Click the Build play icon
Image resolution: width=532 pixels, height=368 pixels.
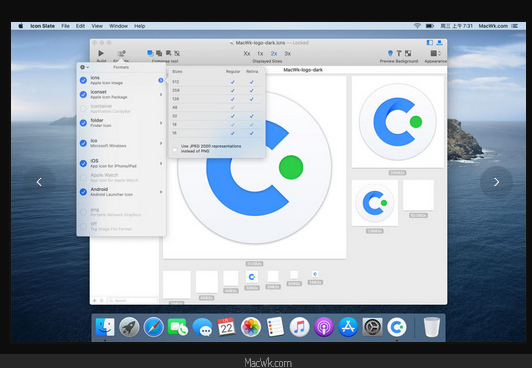point(101,53)
